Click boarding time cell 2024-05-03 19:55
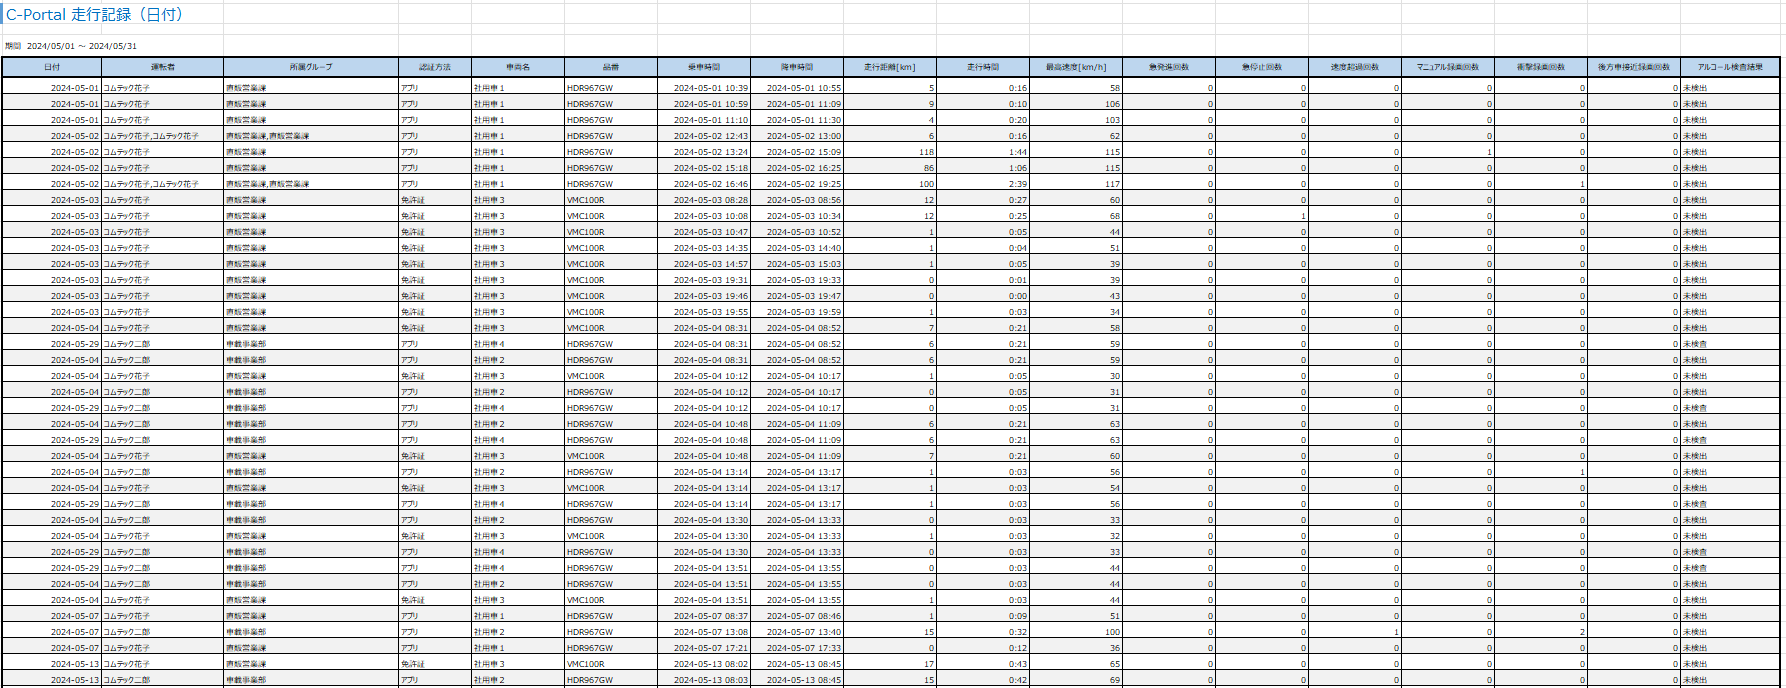 point(704,312)
